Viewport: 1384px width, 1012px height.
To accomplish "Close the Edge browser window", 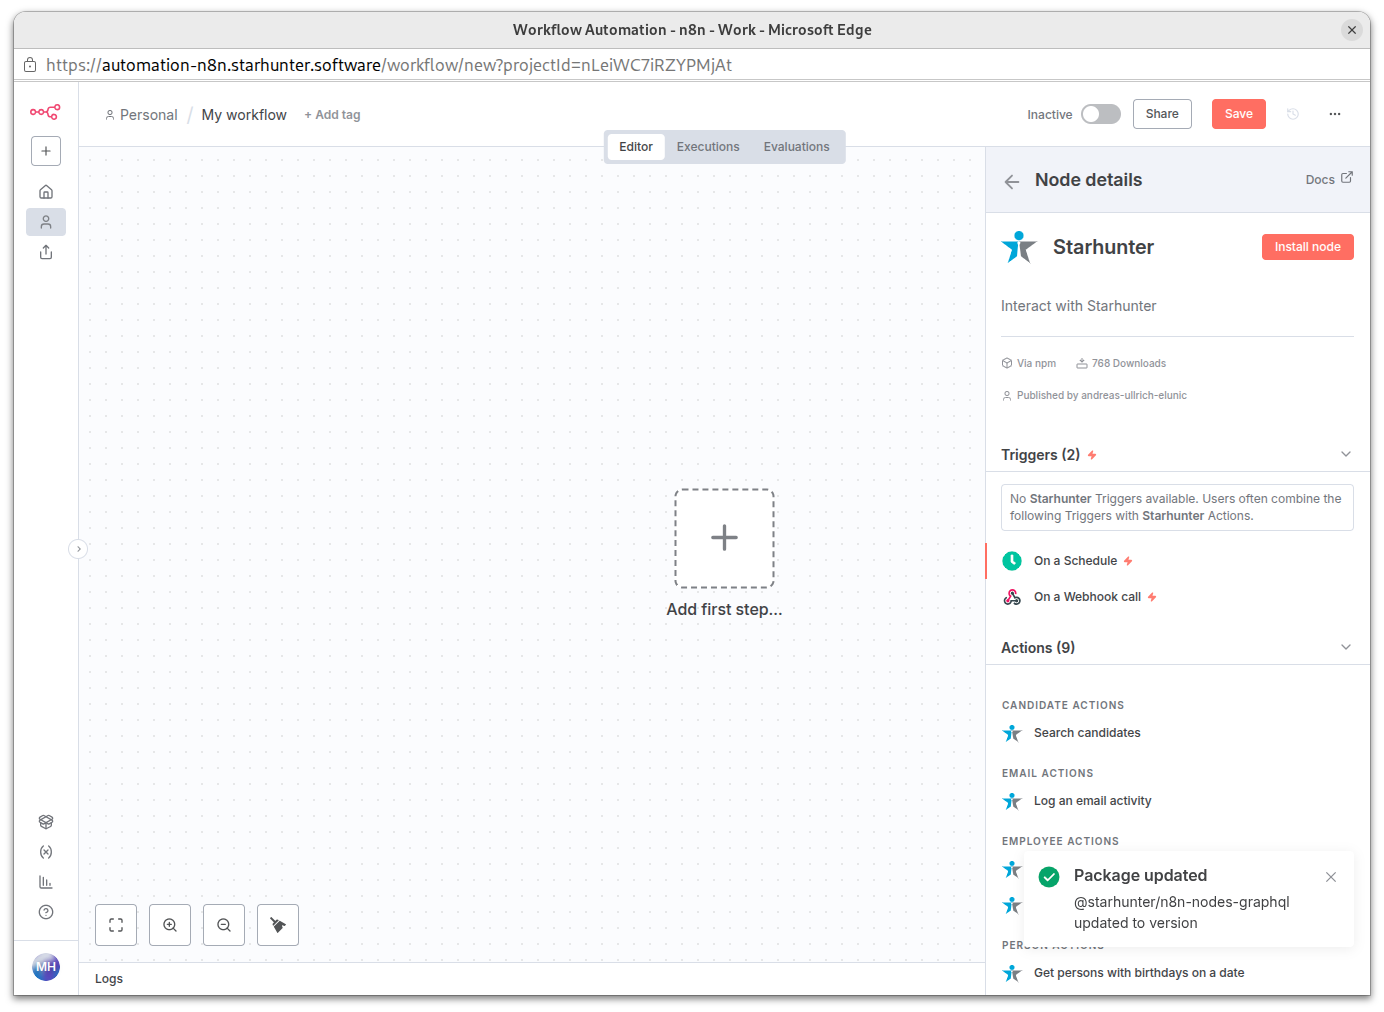I will [1352, 30].
